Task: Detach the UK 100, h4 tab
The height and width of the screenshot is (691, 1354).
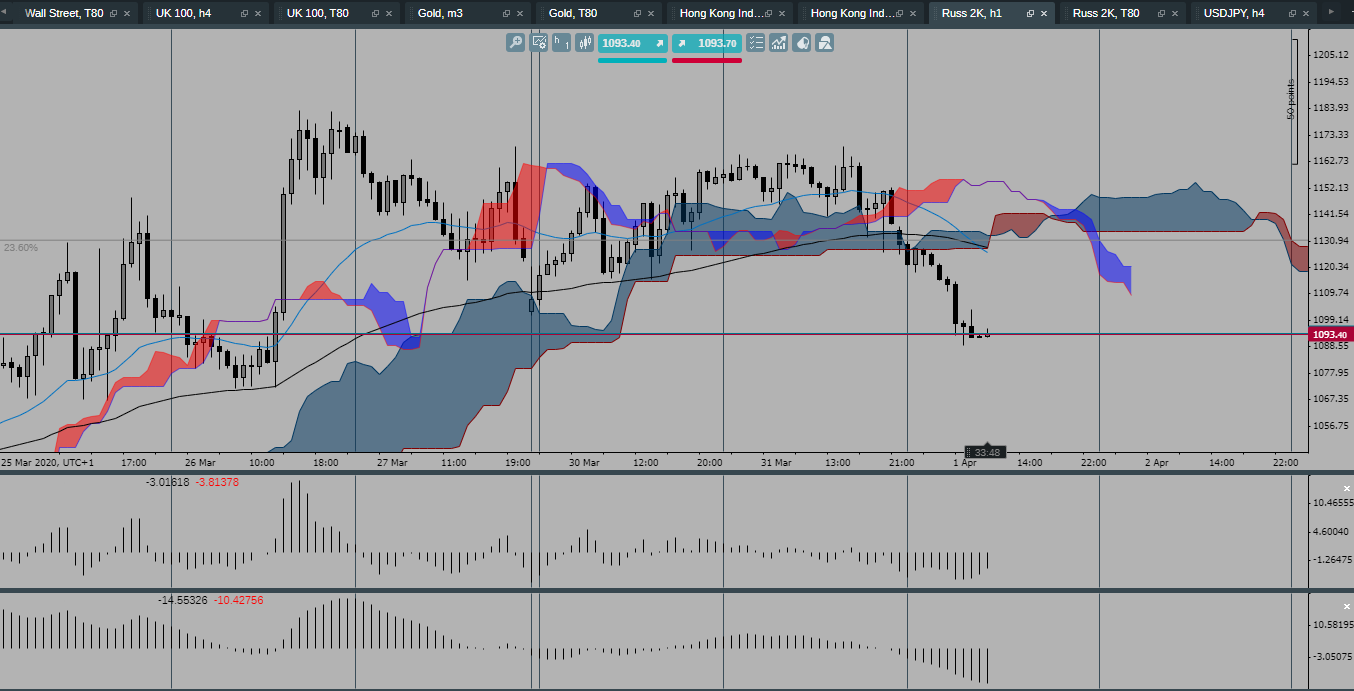Action: tap(244, 14)
